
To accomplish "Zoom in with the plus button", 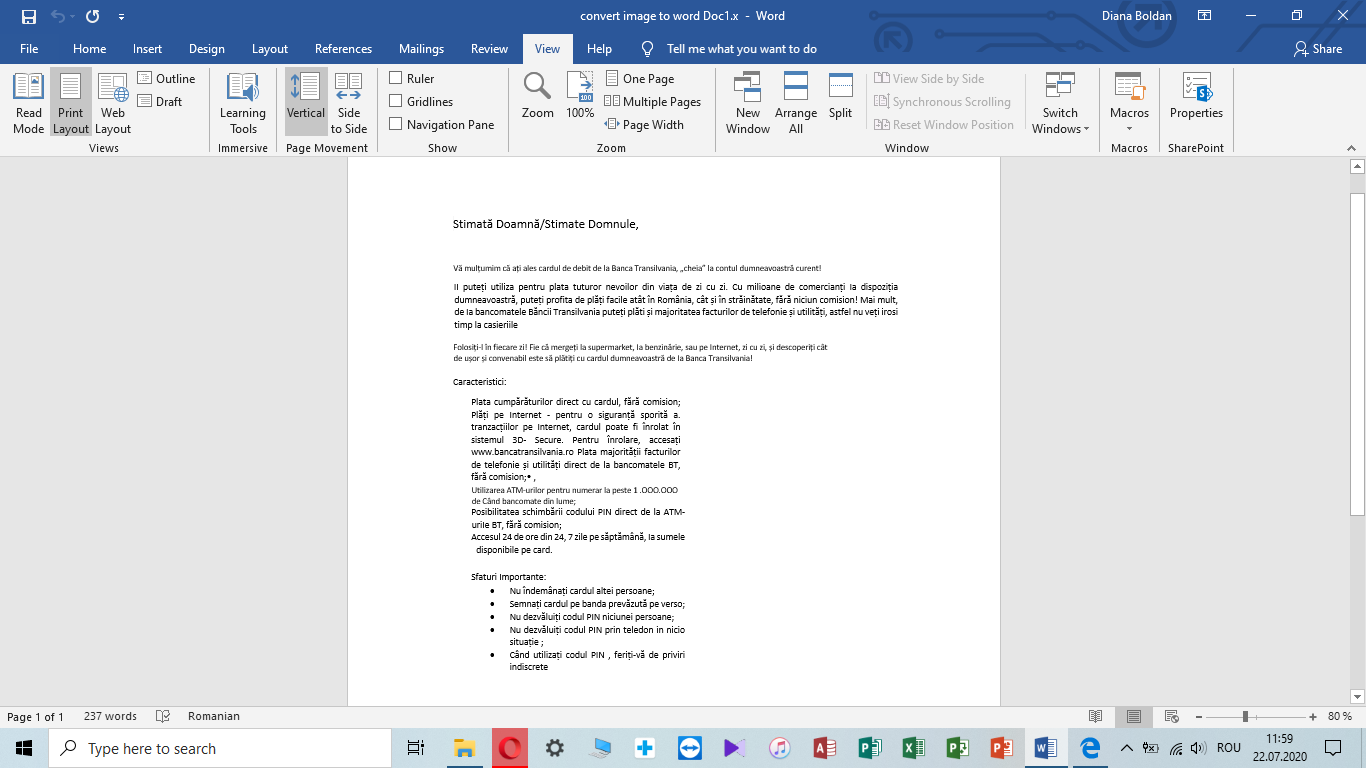I will click(x=1313, y=716).
